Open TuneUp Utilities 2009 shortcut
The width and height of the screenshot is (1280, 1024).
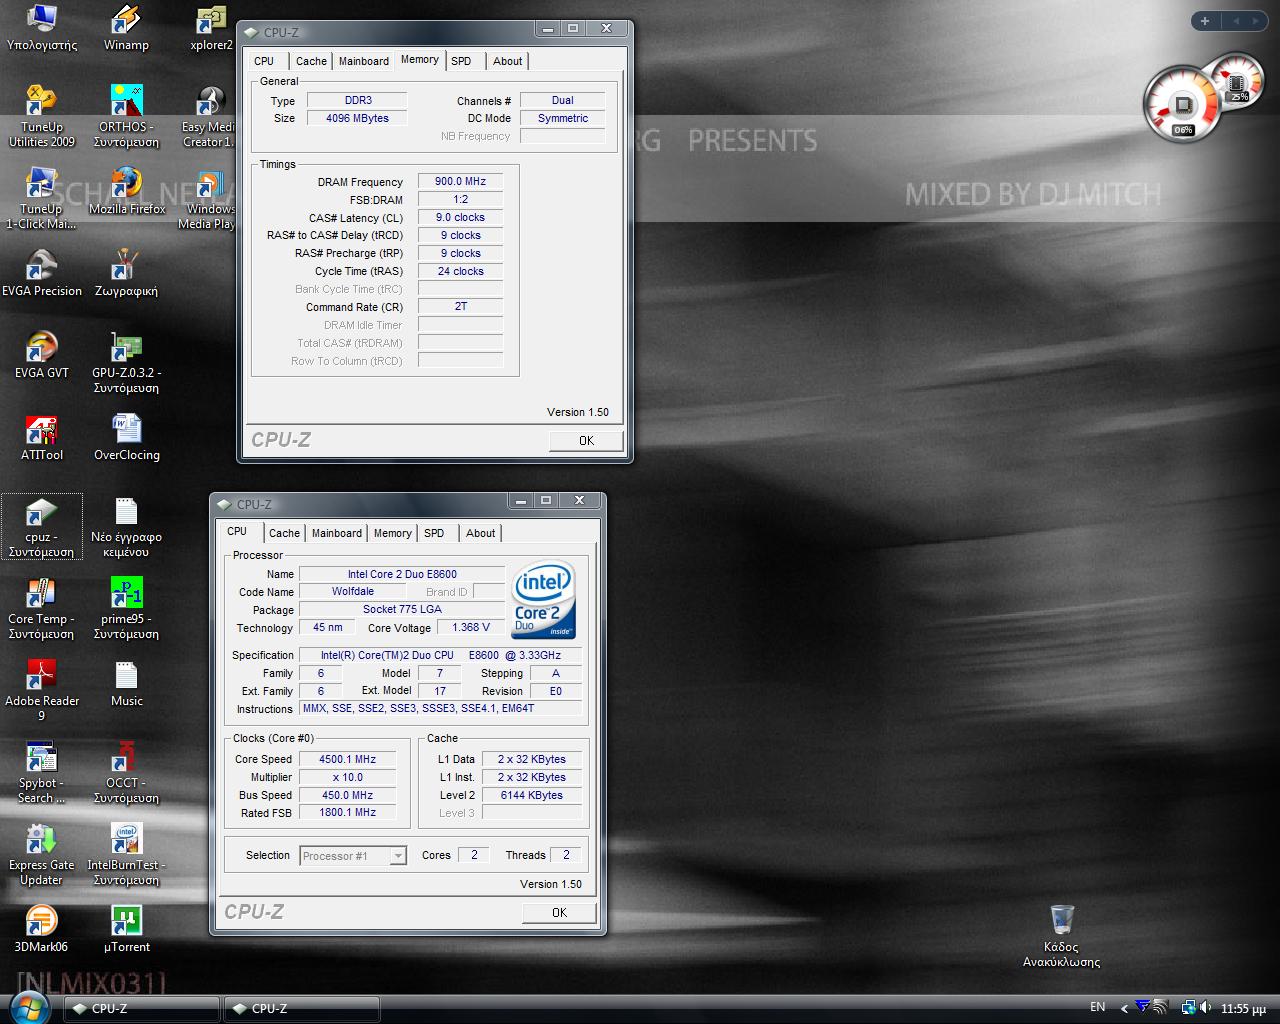[x=42, y=117]
